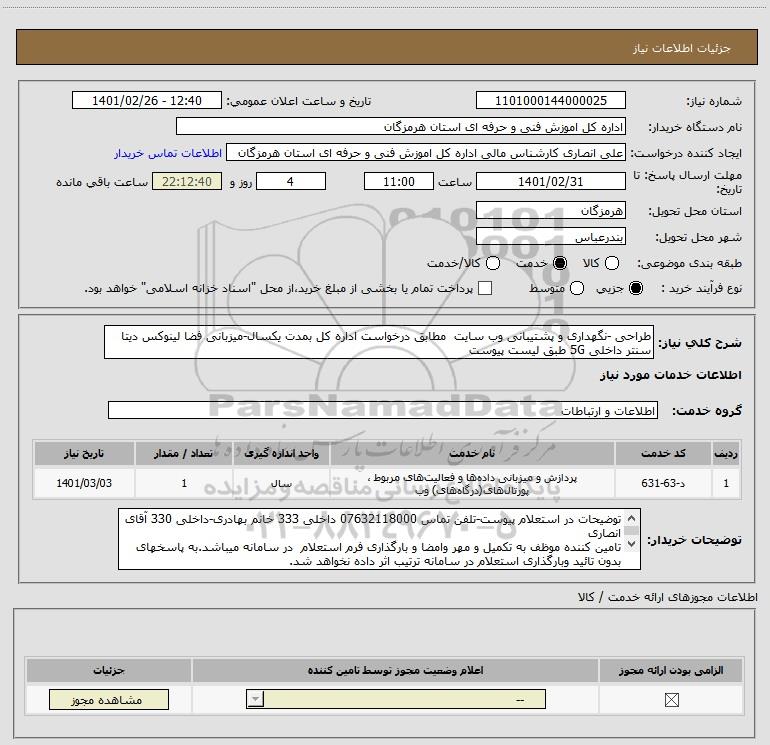Click the service name cell پردازش و میزبانی
The height and width of the screenshot is (745, 770).
click(x=472, y=483)
